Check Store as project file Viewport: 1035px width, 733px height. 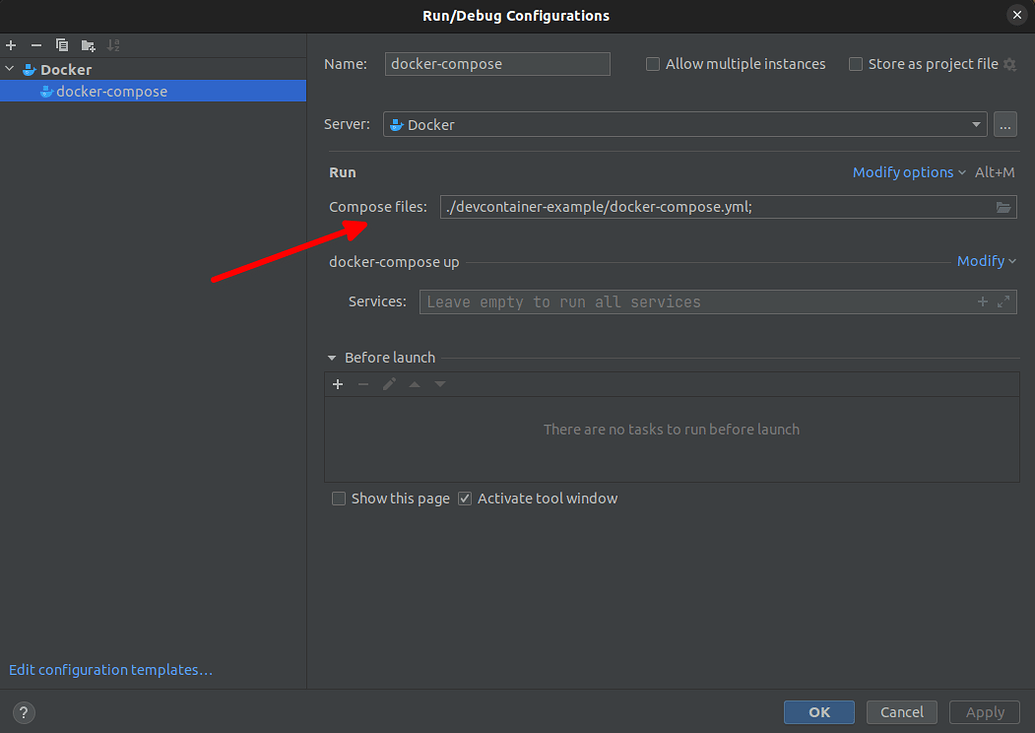click(x=855, y=64)
